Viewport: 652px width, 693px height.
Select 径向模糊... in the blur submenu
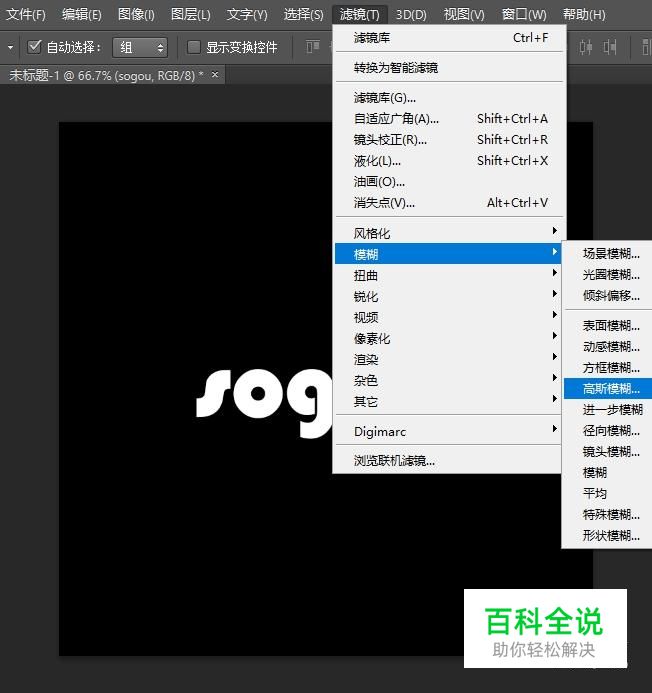click(608, 430)
